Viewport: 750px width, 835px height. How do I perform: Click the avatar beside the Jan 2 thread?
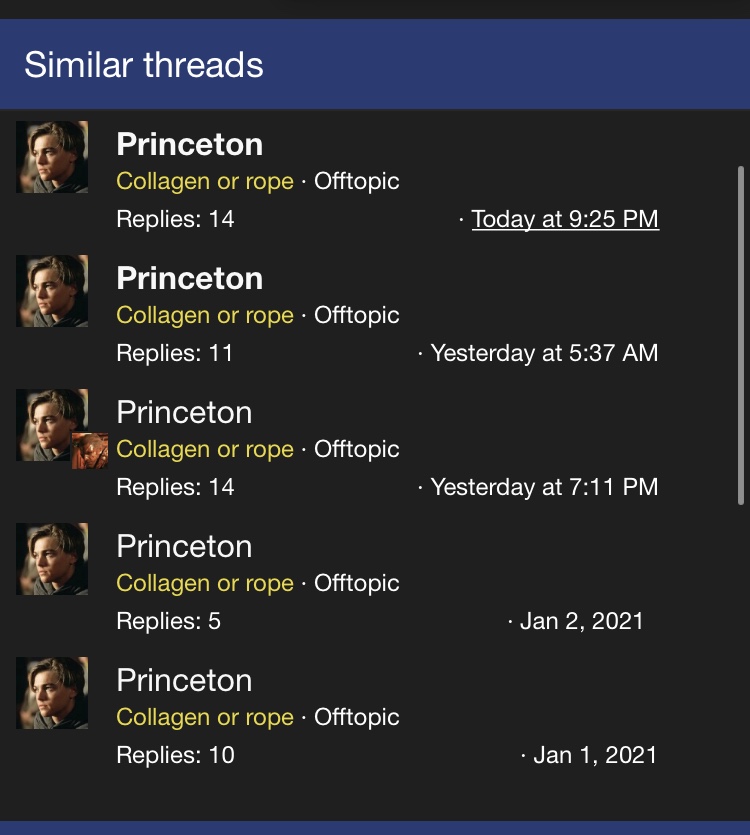coord(52,559)
